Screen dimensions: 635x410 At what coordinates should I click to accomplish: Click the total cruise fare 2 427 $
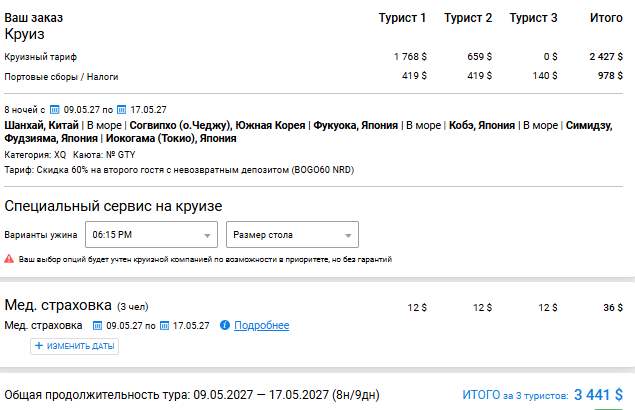(x=606, y=57)
